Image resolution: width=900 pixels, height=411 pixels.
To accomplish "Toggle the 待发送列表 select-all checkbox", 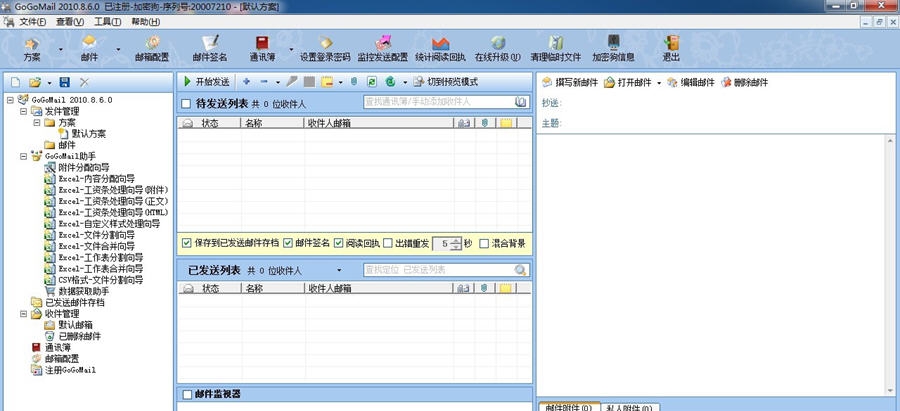I will 186,104.
